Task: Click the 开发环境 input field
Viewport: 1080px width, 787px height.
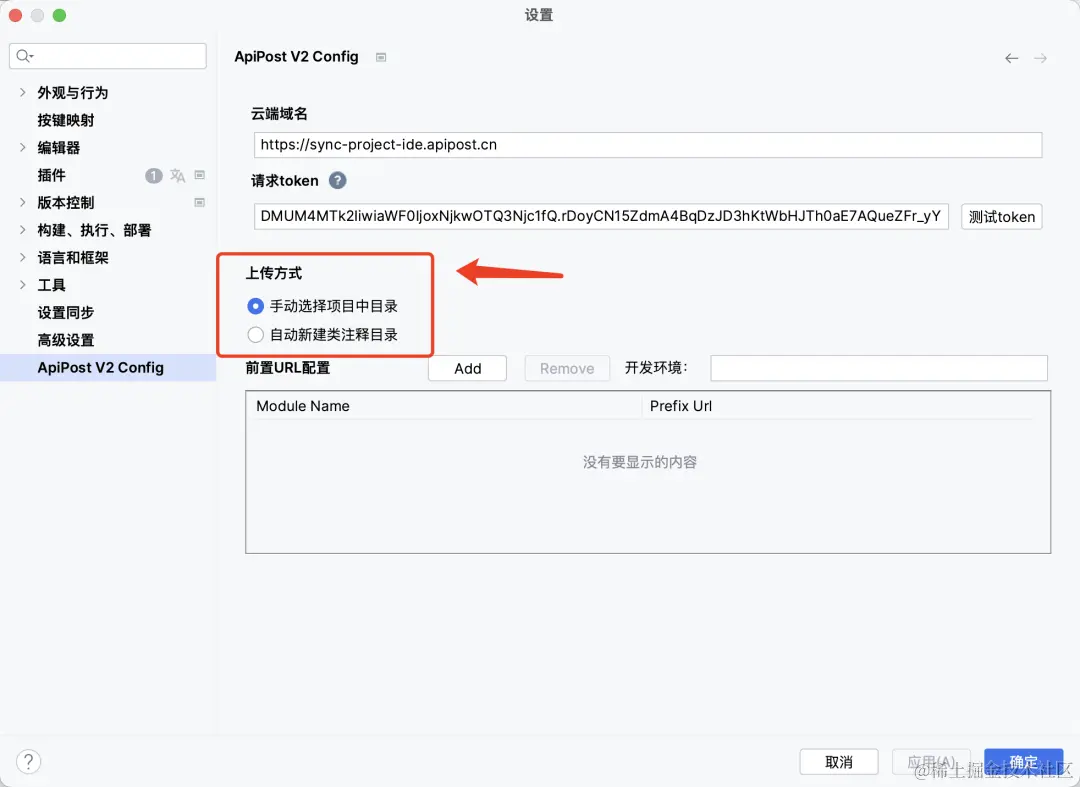Action: click(x=878, y=368)
